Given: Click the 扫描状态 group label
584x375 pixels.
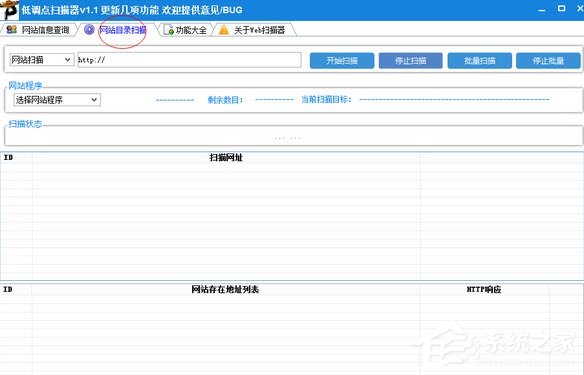Looking at the screenshot, I should pyautogui.click(x=25, y=124).
